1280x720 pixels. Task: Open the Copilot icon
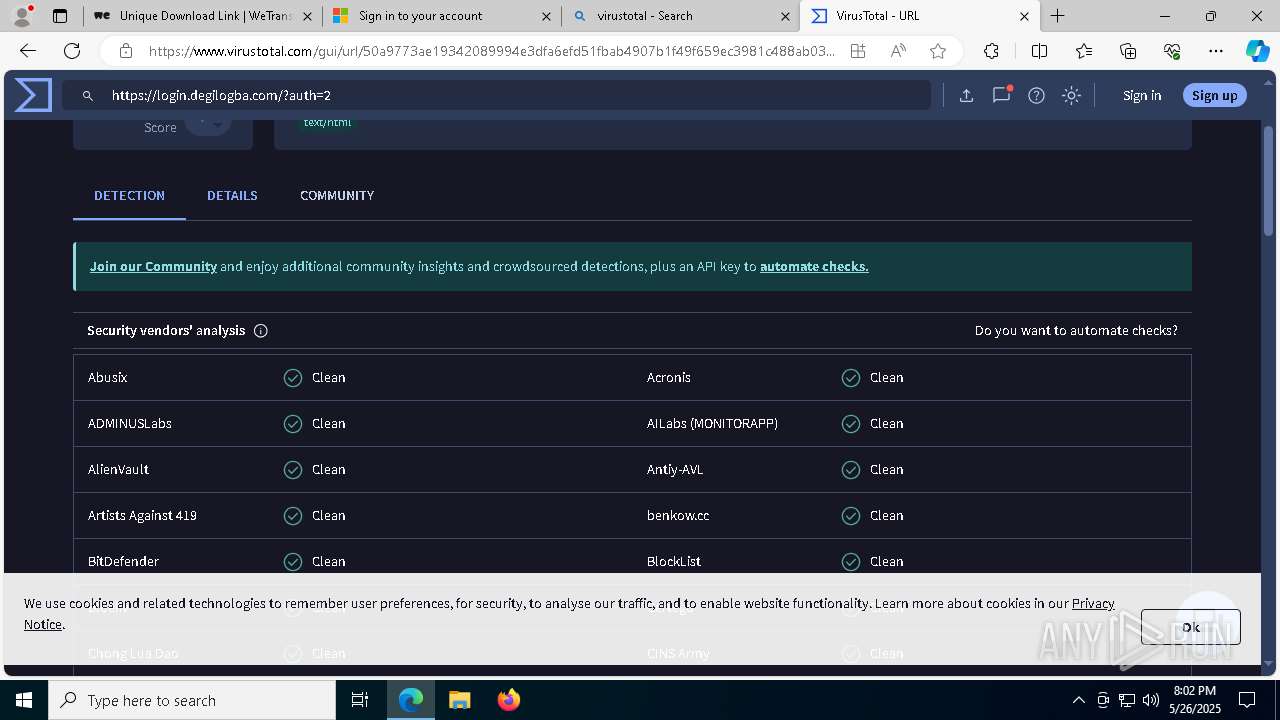coord(1257,51)
